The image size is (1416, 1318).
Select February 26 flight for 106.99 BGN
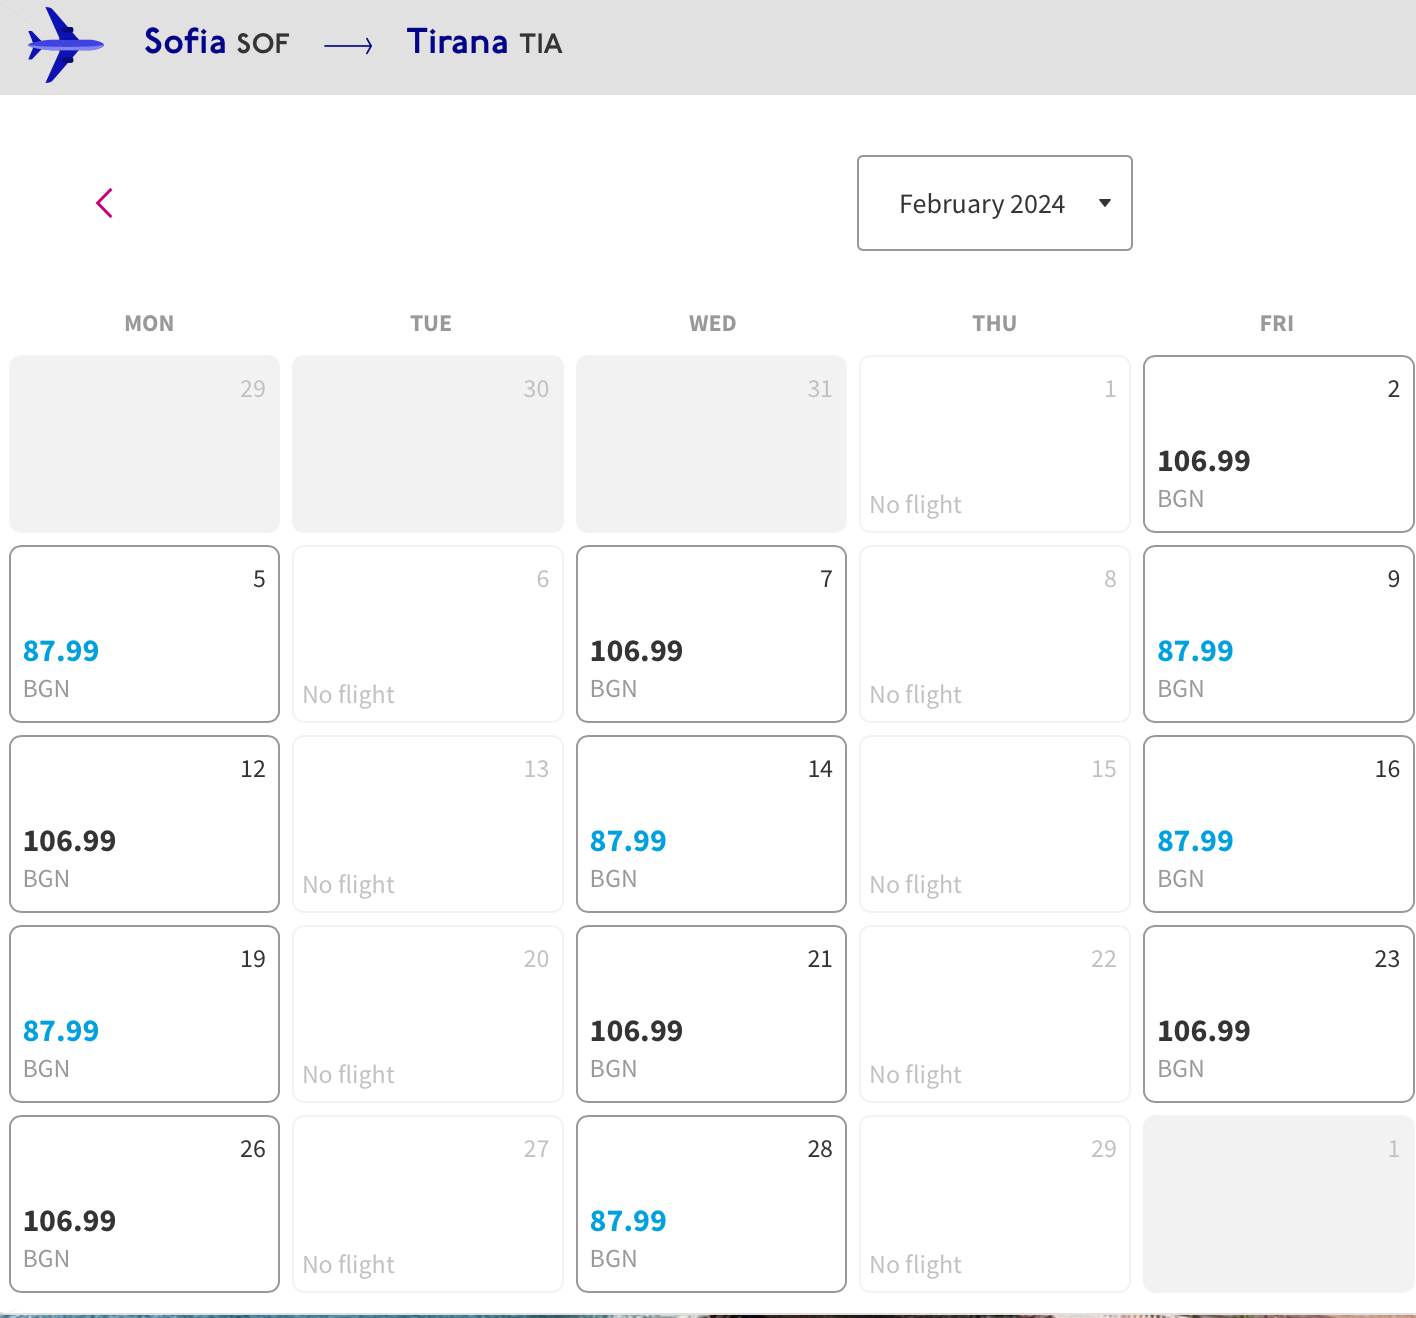click(144, 1204)
